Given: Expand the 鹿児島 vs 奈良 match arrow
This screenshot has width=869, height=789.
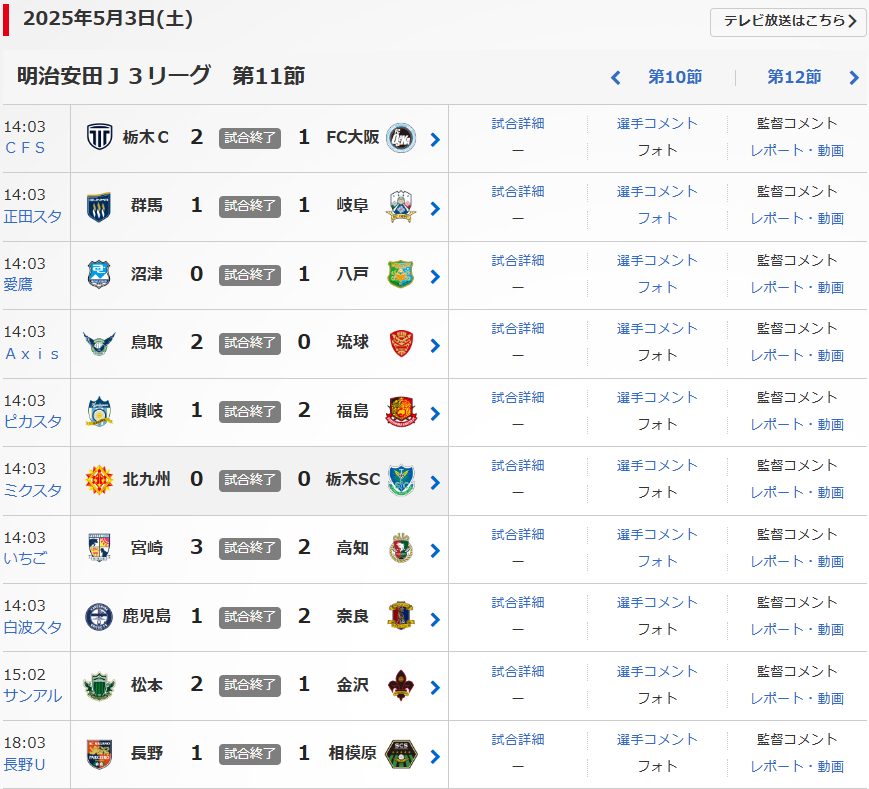Looking at the screenshot, I should (x=435, y=619).
